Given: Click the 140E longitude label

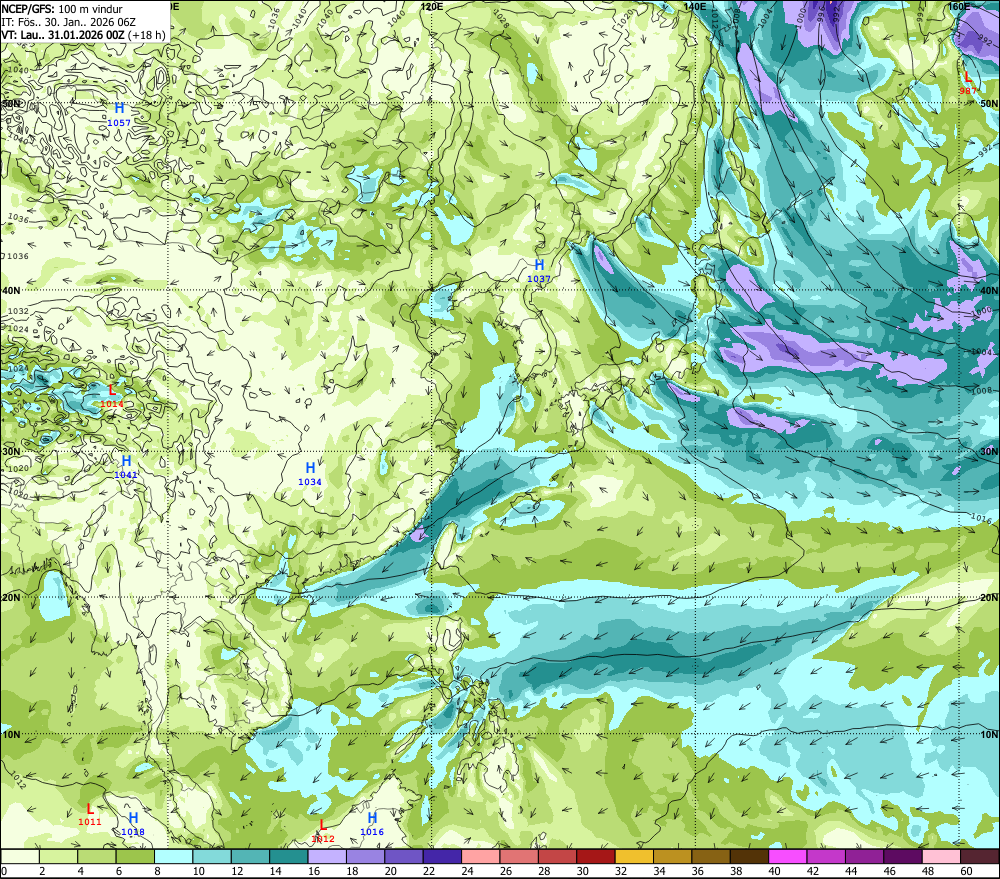Looking at the screenshot, I should point(695,6).
